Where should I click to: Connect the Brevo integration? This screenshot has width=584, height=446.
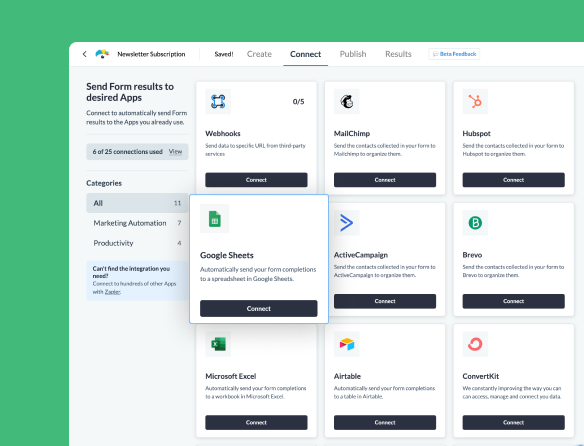513,301
